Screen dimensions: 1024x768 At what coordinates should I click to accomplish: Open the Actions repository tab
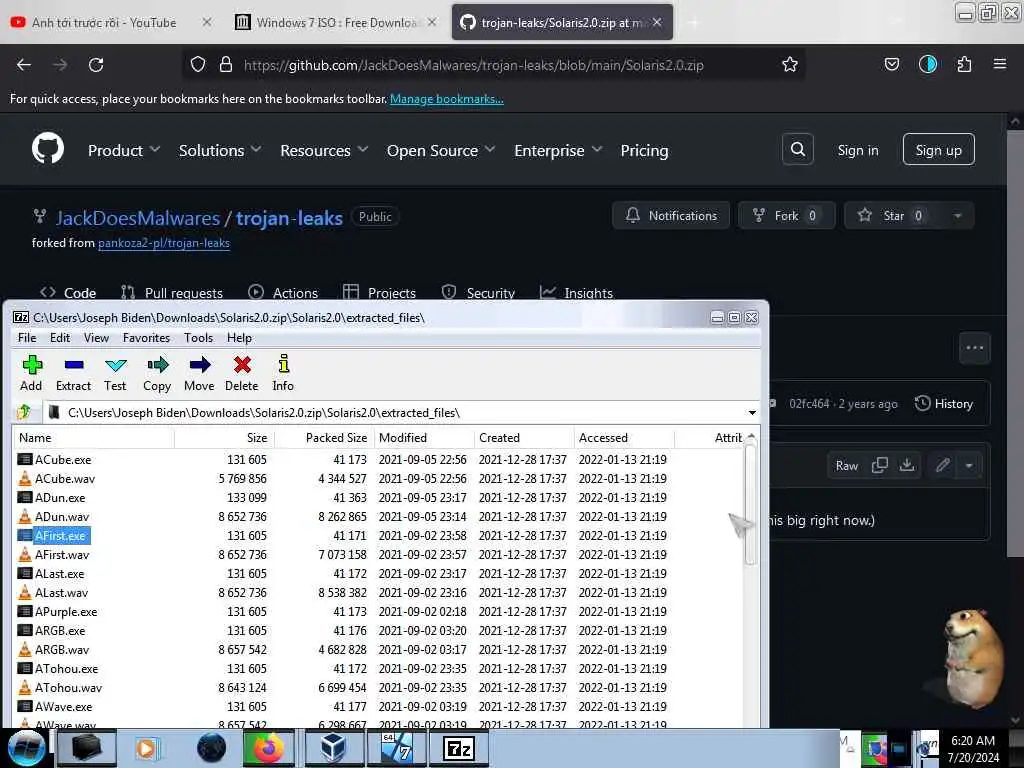(x=283, y=293)
